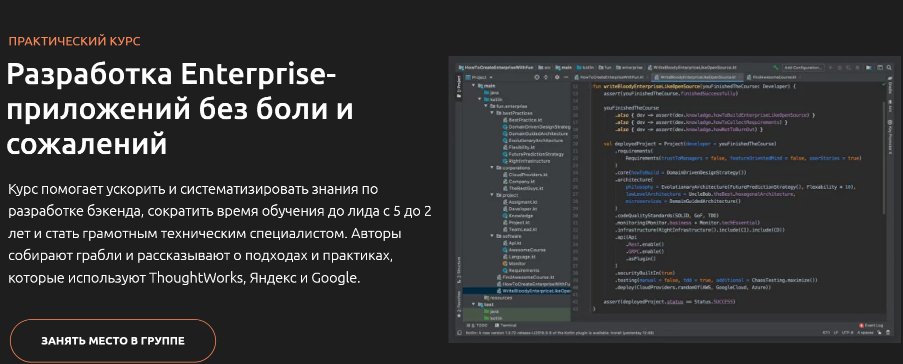Screen dimensions: 903x364
Task: Open the Add Configuration dropdown
Action: (803, 67)
